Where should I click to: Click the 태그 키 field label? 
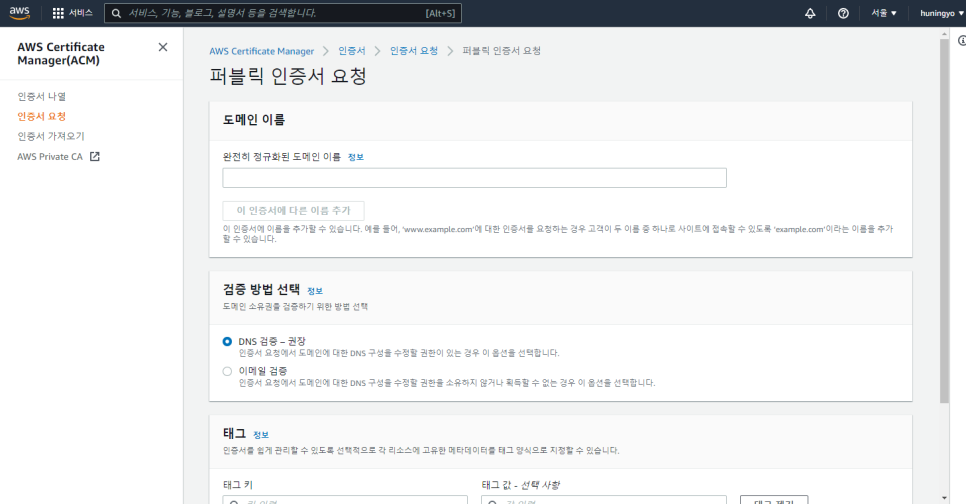238,485
